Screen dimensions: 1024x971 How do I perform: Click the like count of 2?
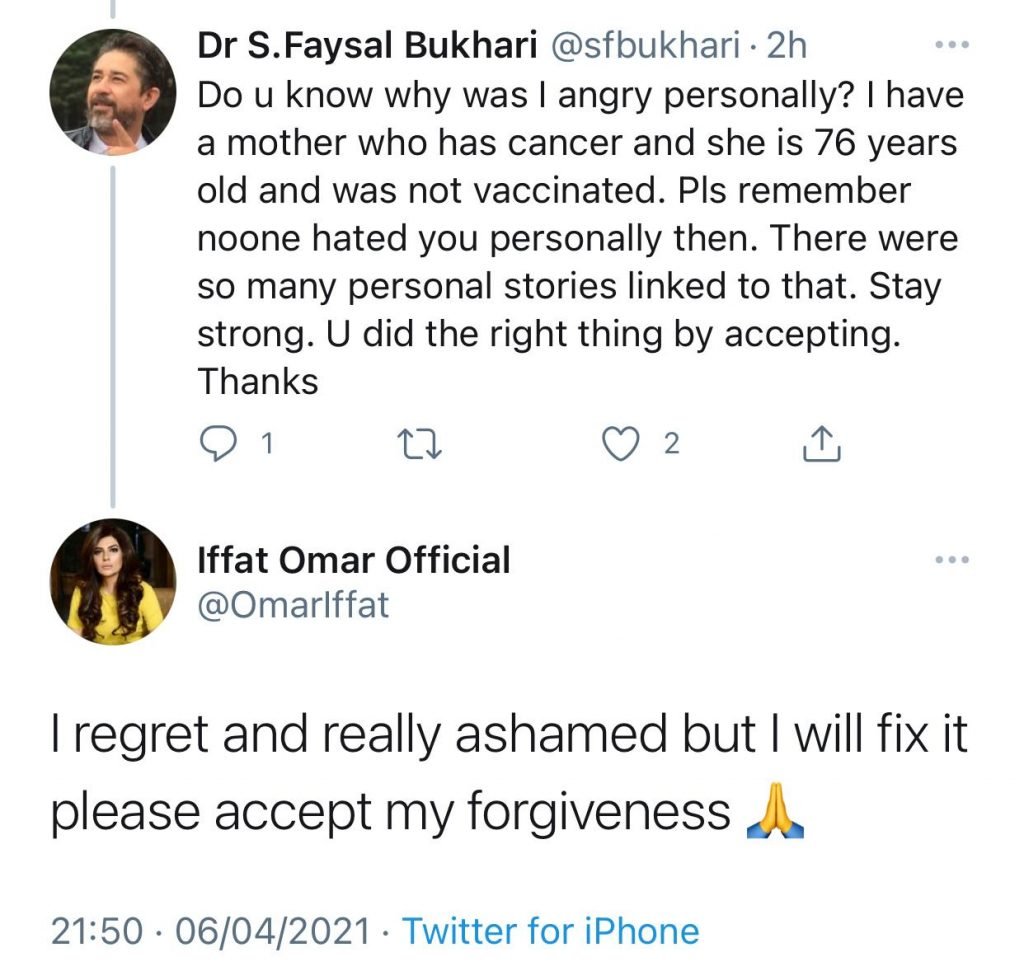671,444
